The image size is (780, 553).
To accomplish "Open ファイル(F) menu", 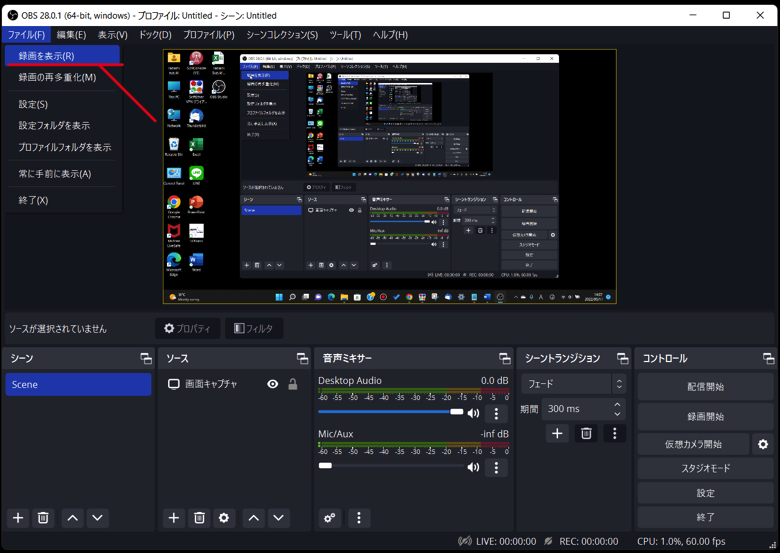I will pos(26,35).
